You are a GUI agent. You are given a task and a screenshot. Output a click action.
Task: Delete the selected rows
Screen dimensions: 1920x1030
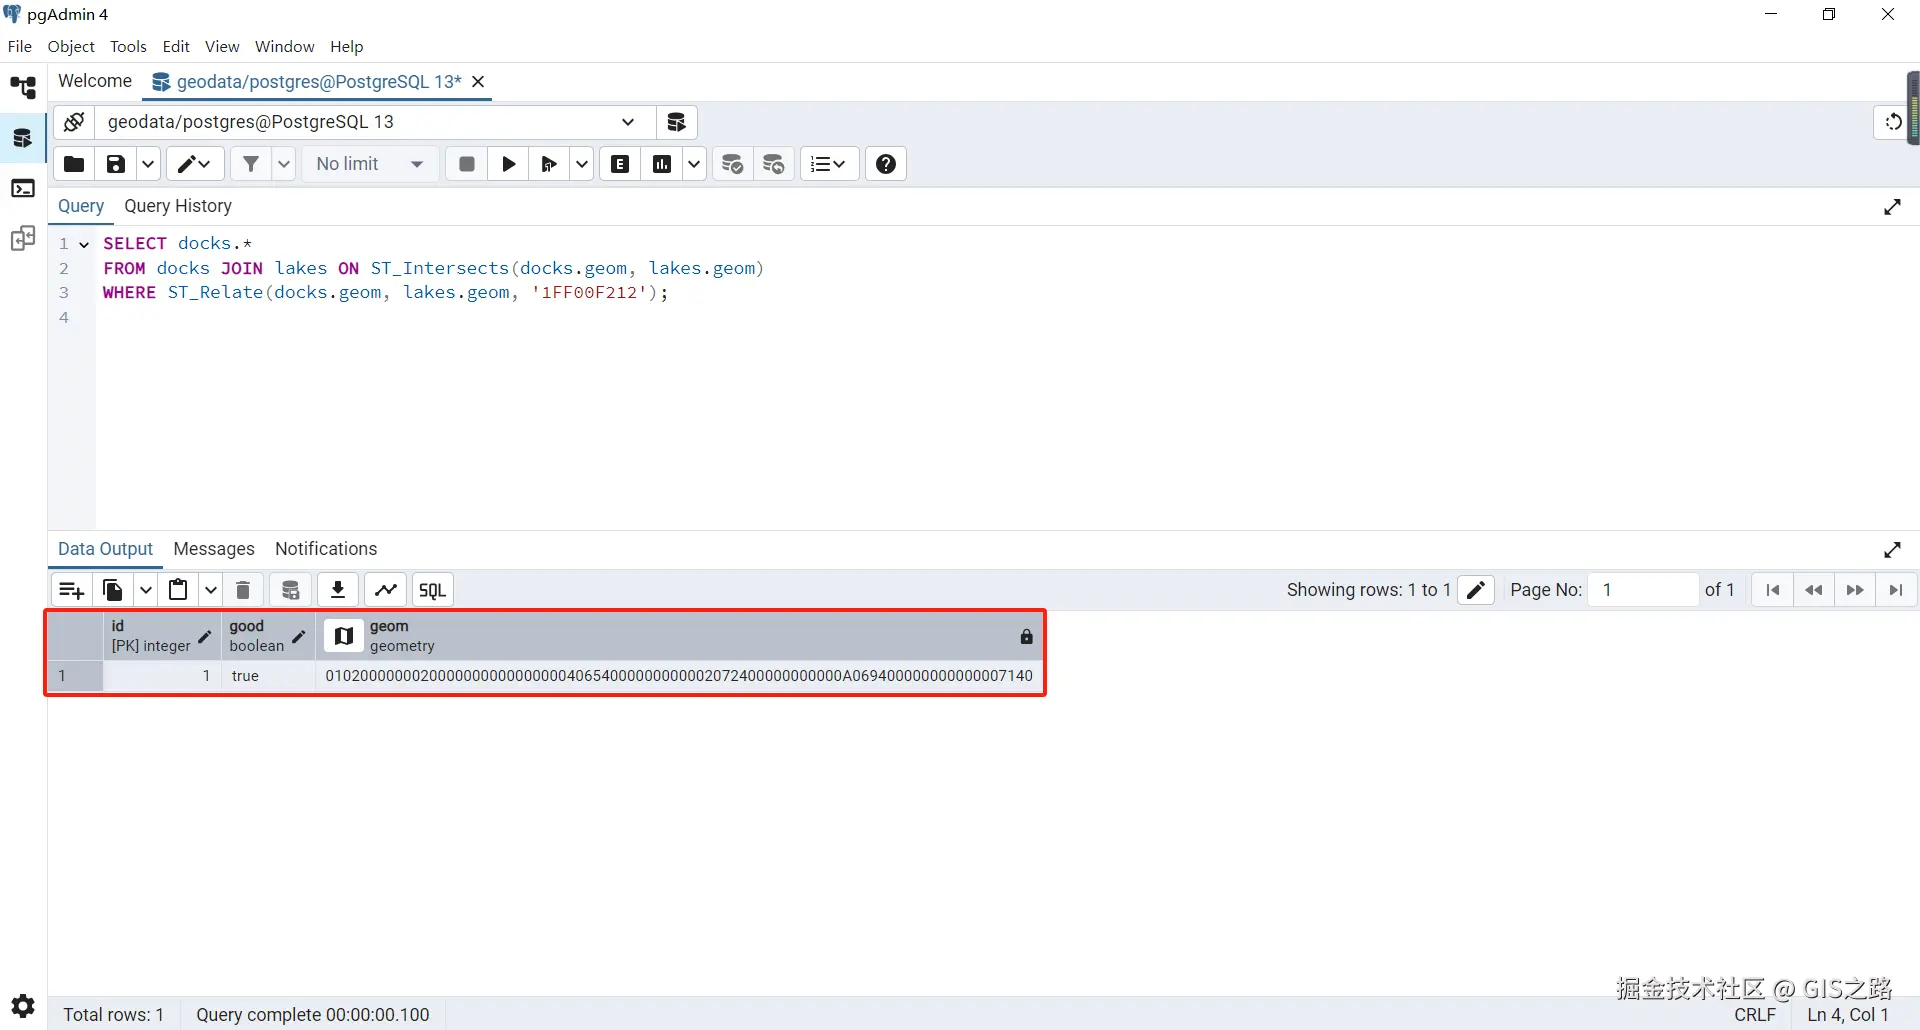[x=243, y=590]
